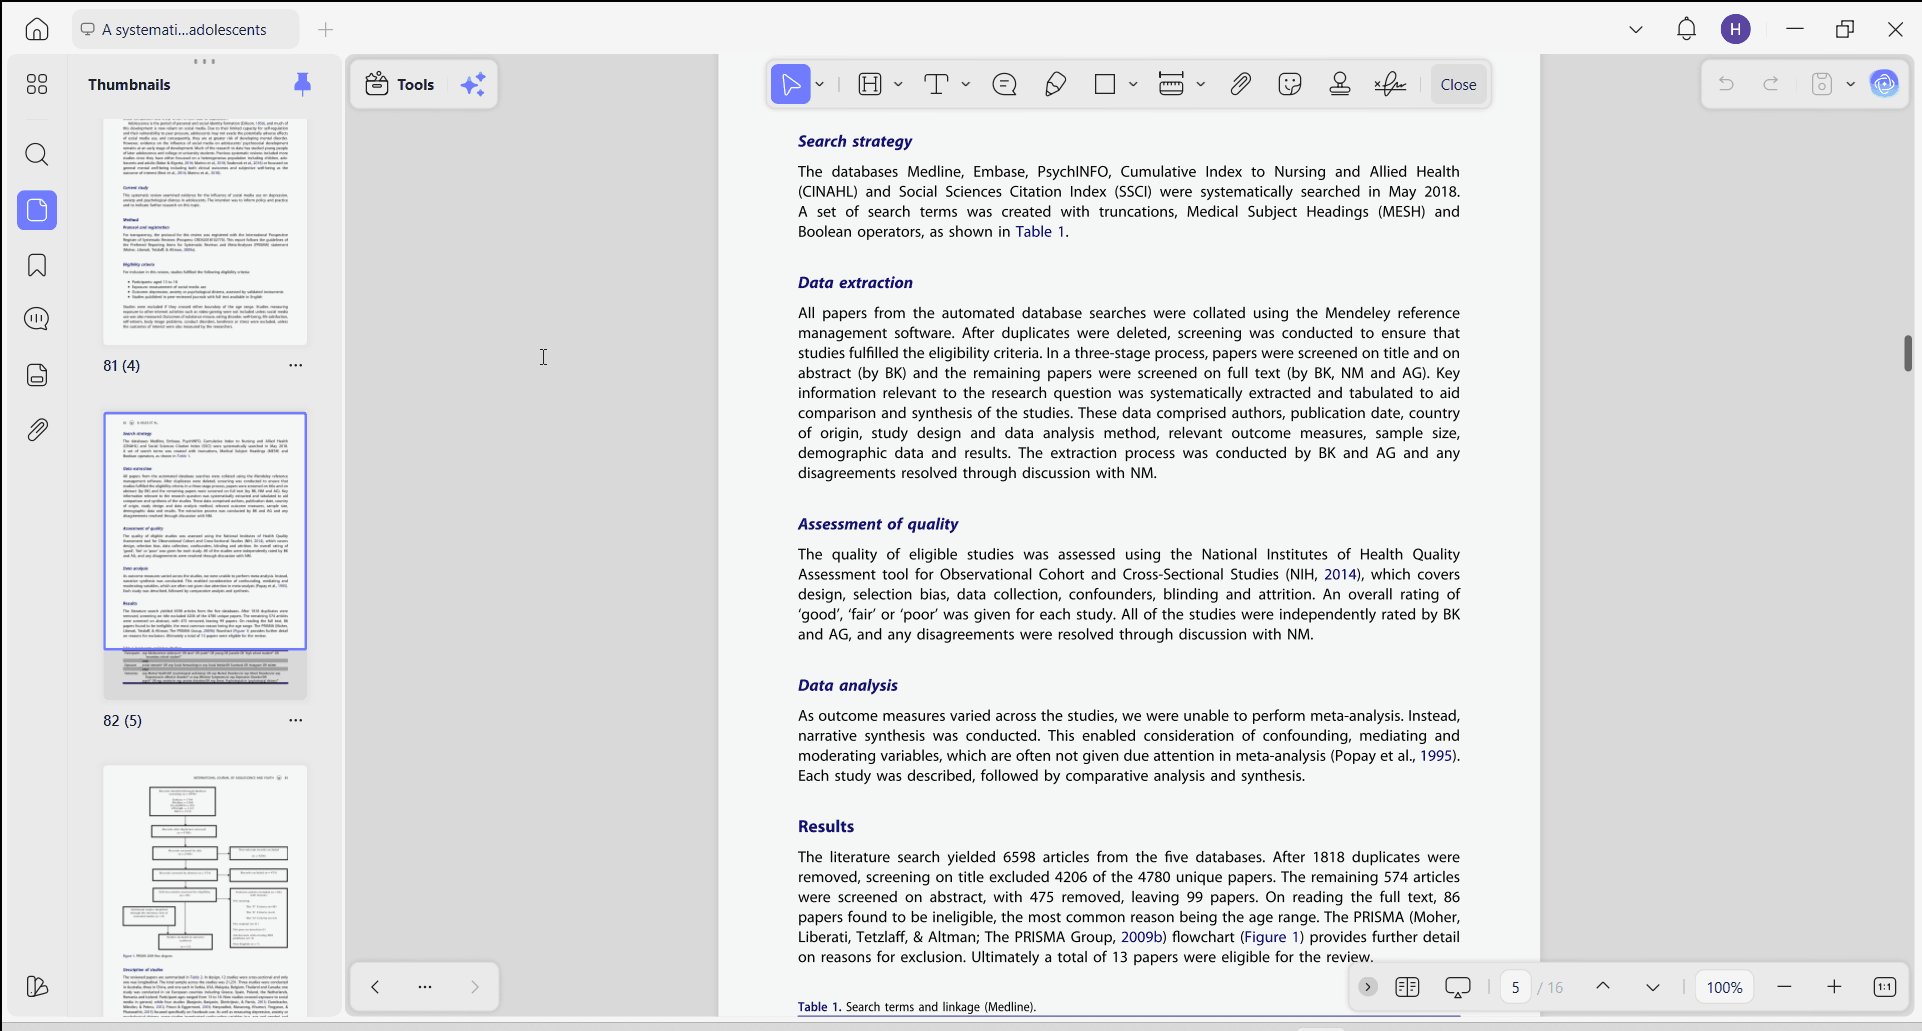Open the AI assistant round icon
1922x1031 pixels.
1885,84
